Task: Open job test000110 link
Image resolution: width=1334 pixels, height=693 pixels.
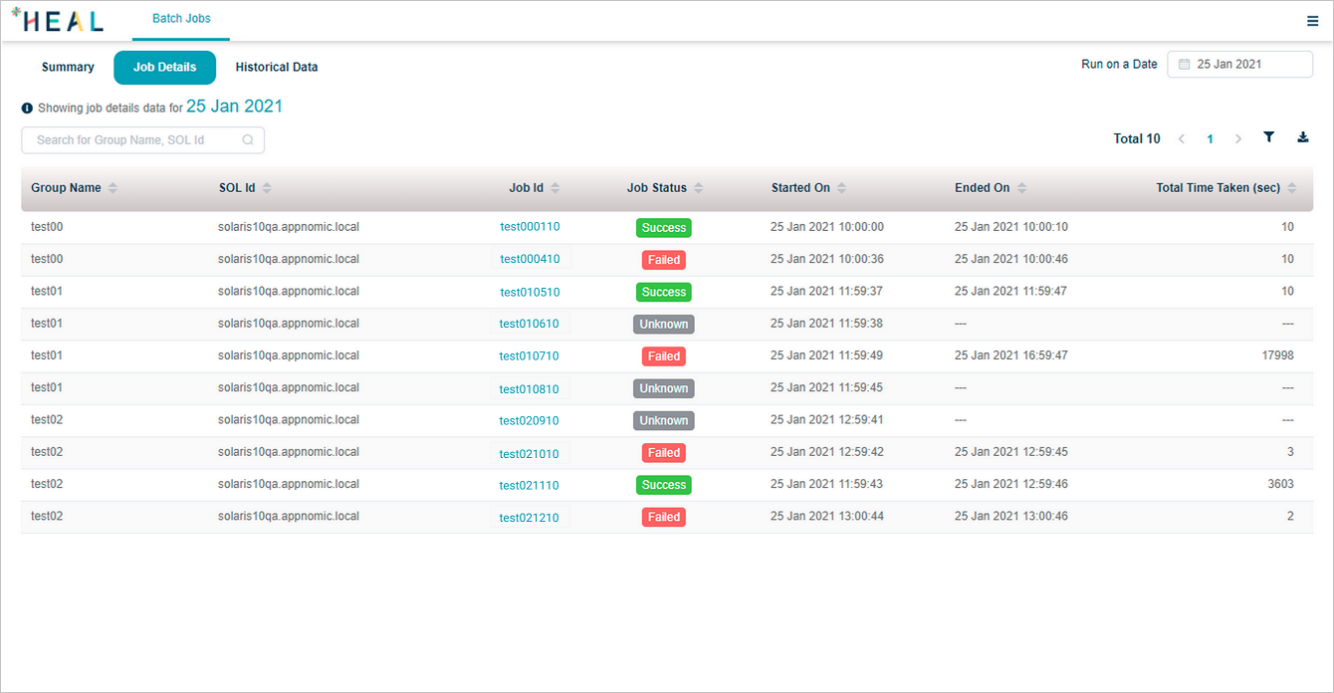Action: click(530, 227)
